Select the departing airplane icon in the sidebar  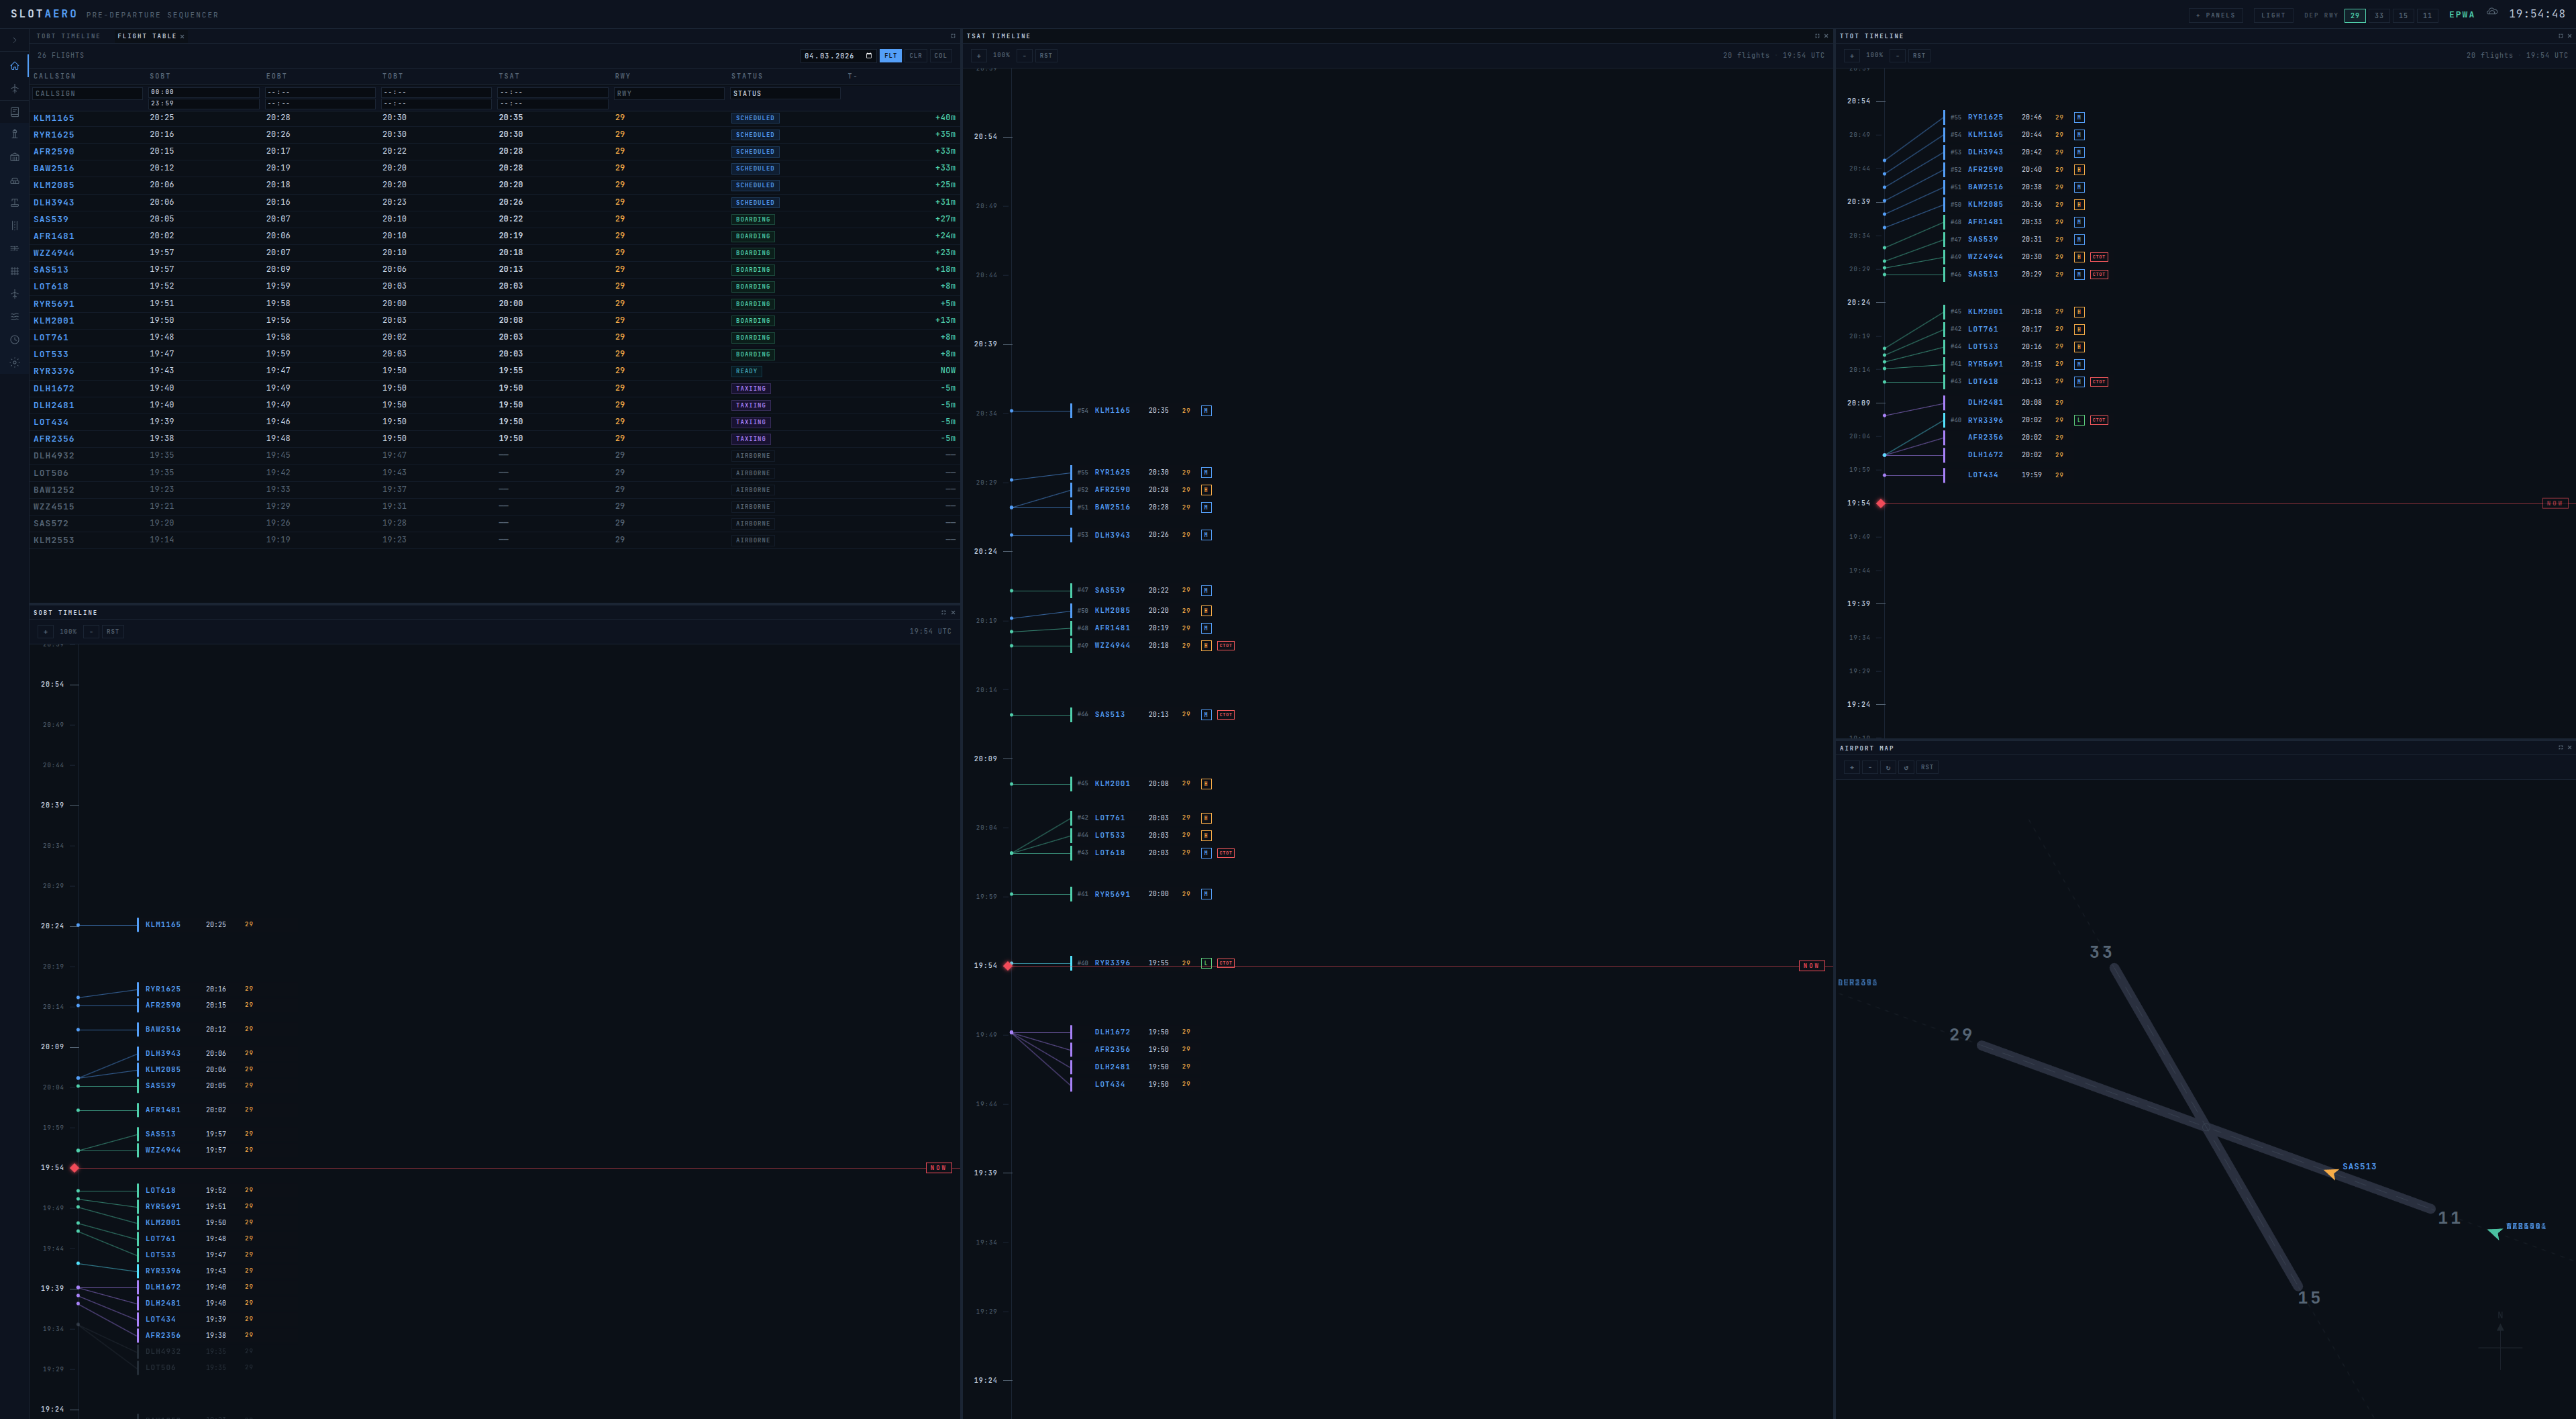tap(14, 90)
